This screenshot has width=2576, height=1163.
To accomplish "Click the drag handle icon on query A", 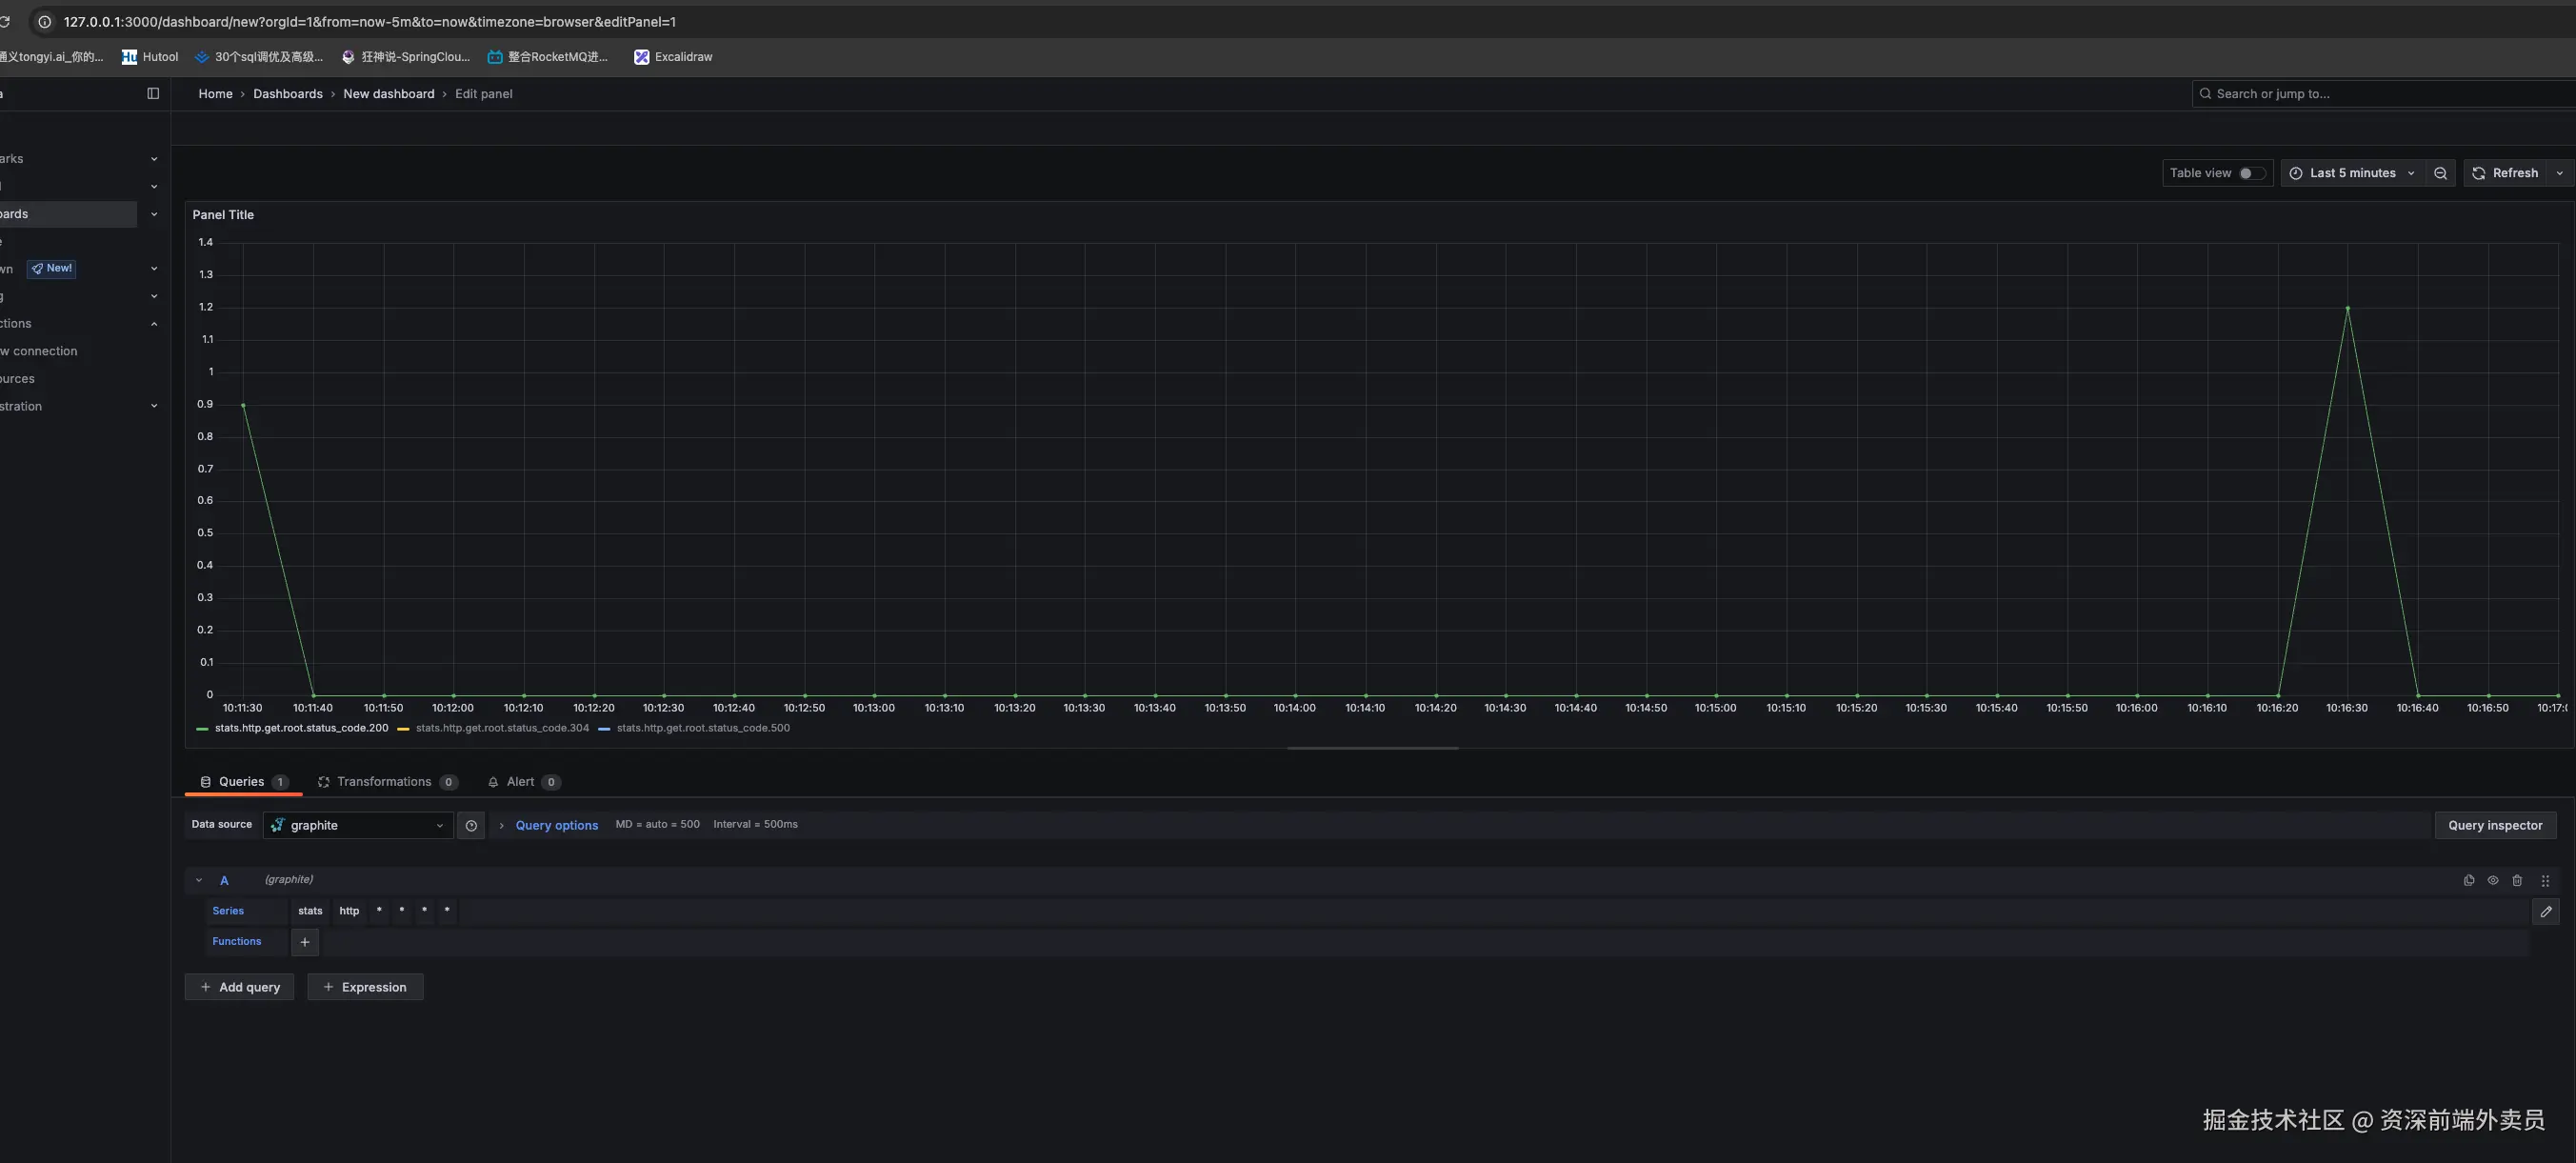I will click(2545, 881).
